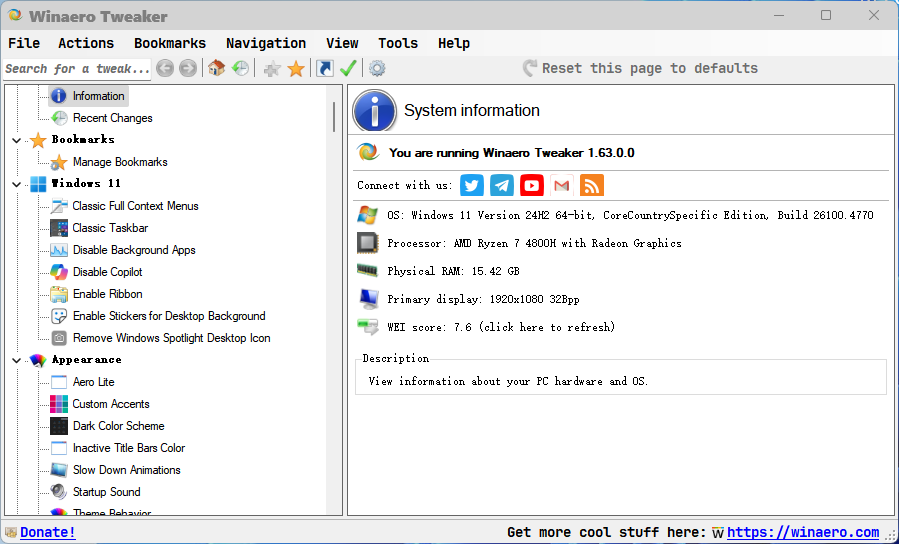
Task: Click Reset this page to defaults
Action: (x=649, y=68)
